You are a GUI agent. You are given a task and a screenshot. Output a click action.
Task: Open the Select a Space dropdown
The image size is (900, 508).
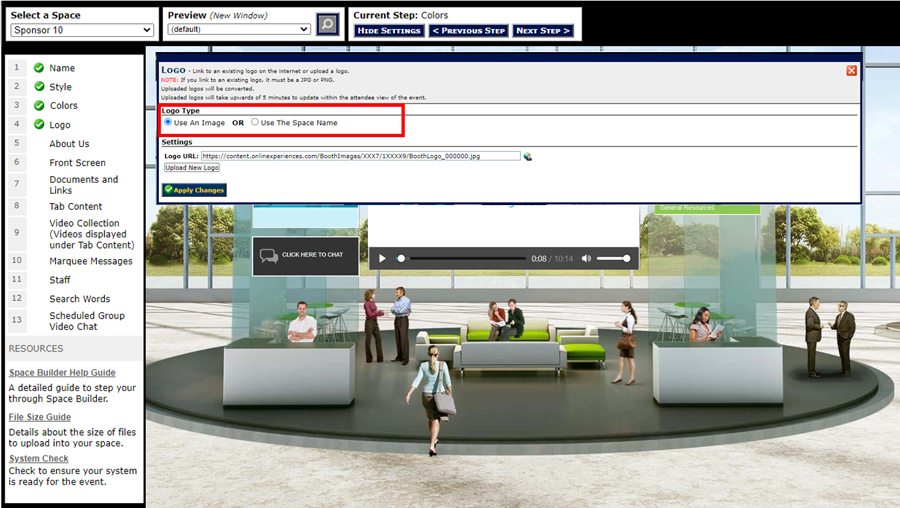pos(81,30)
